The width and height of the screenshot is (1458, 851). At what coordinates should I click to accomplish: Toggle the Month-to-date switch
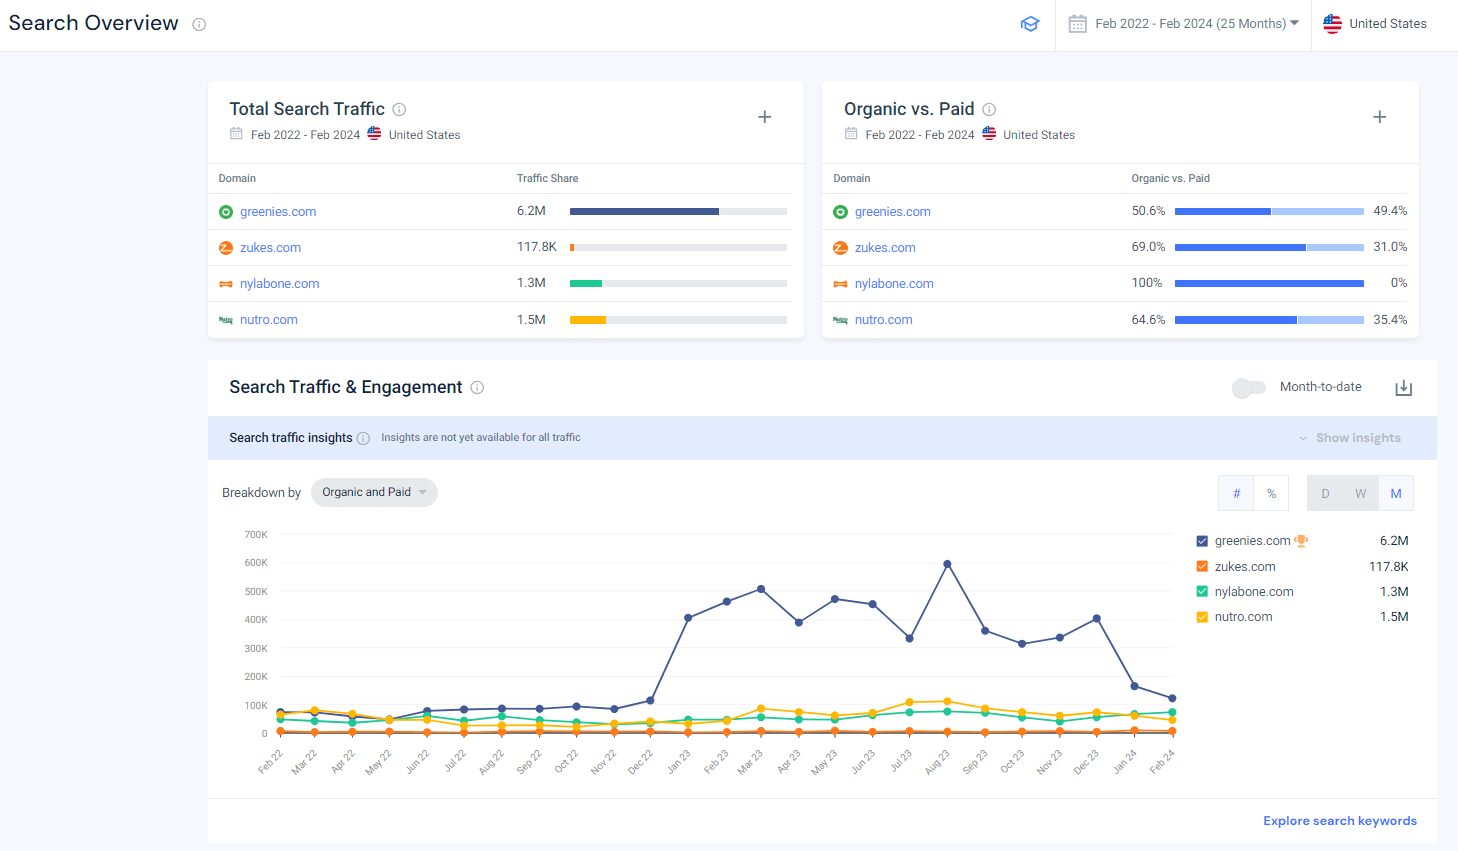(x=1248, y=388)
